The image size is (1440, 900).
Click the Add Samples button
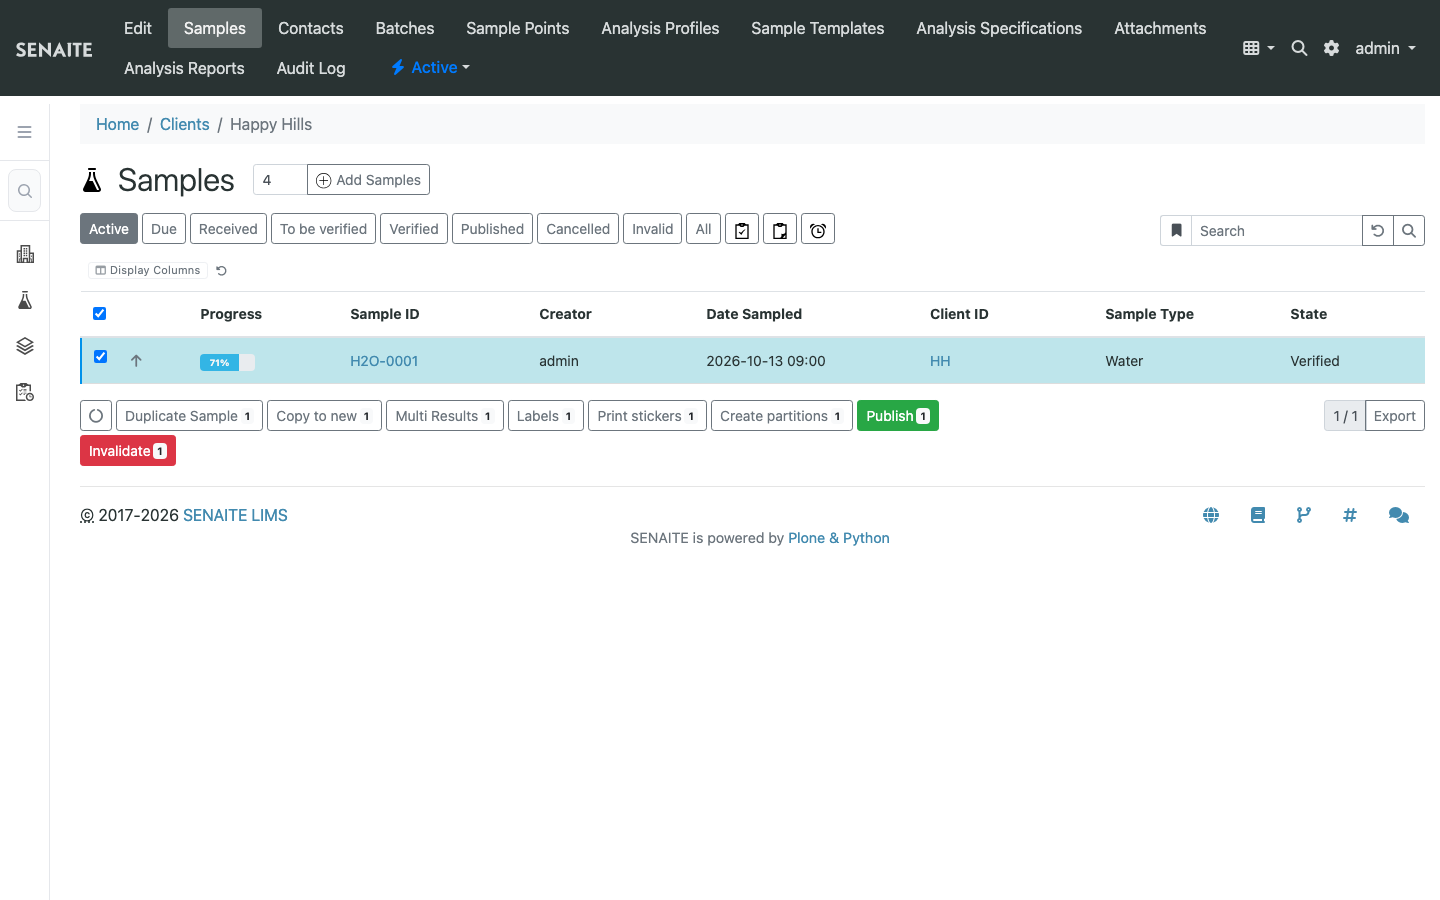click(369, 180)
